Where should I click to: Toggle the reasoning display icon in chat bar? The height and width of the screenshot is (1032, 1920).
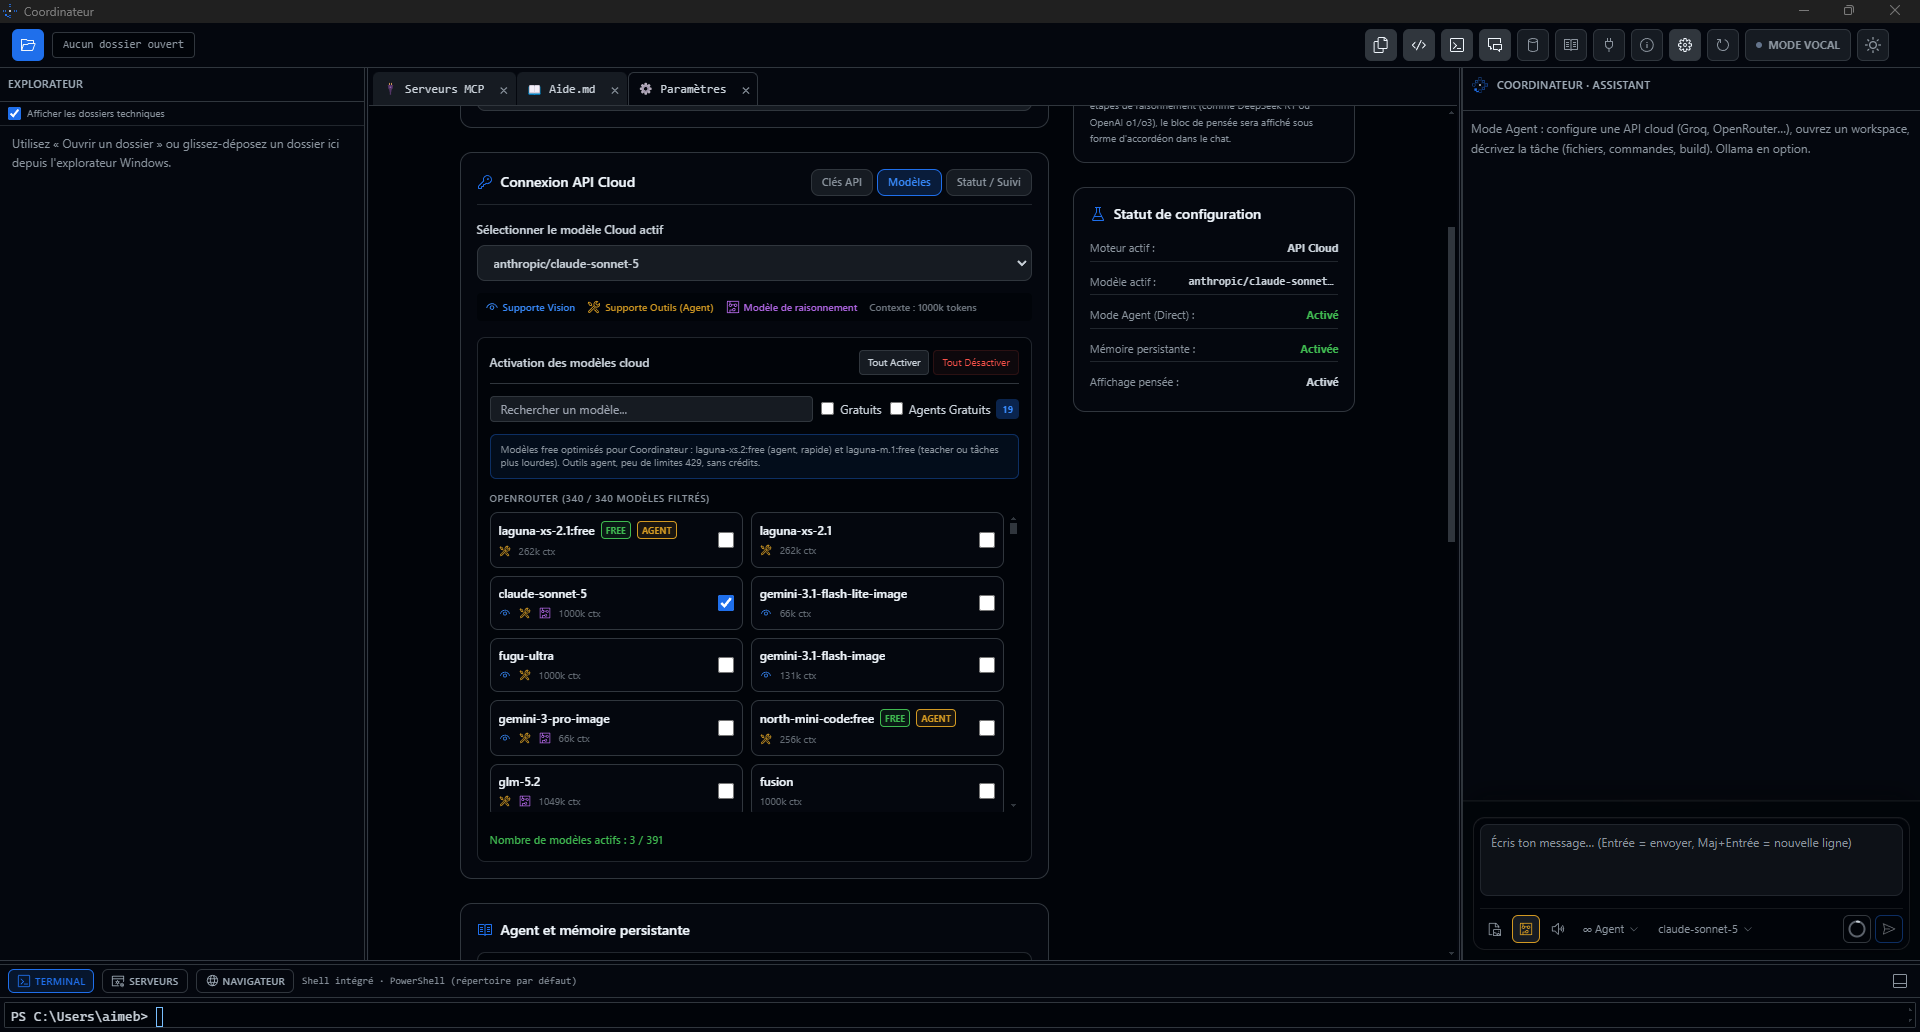tap(1526, 929)
